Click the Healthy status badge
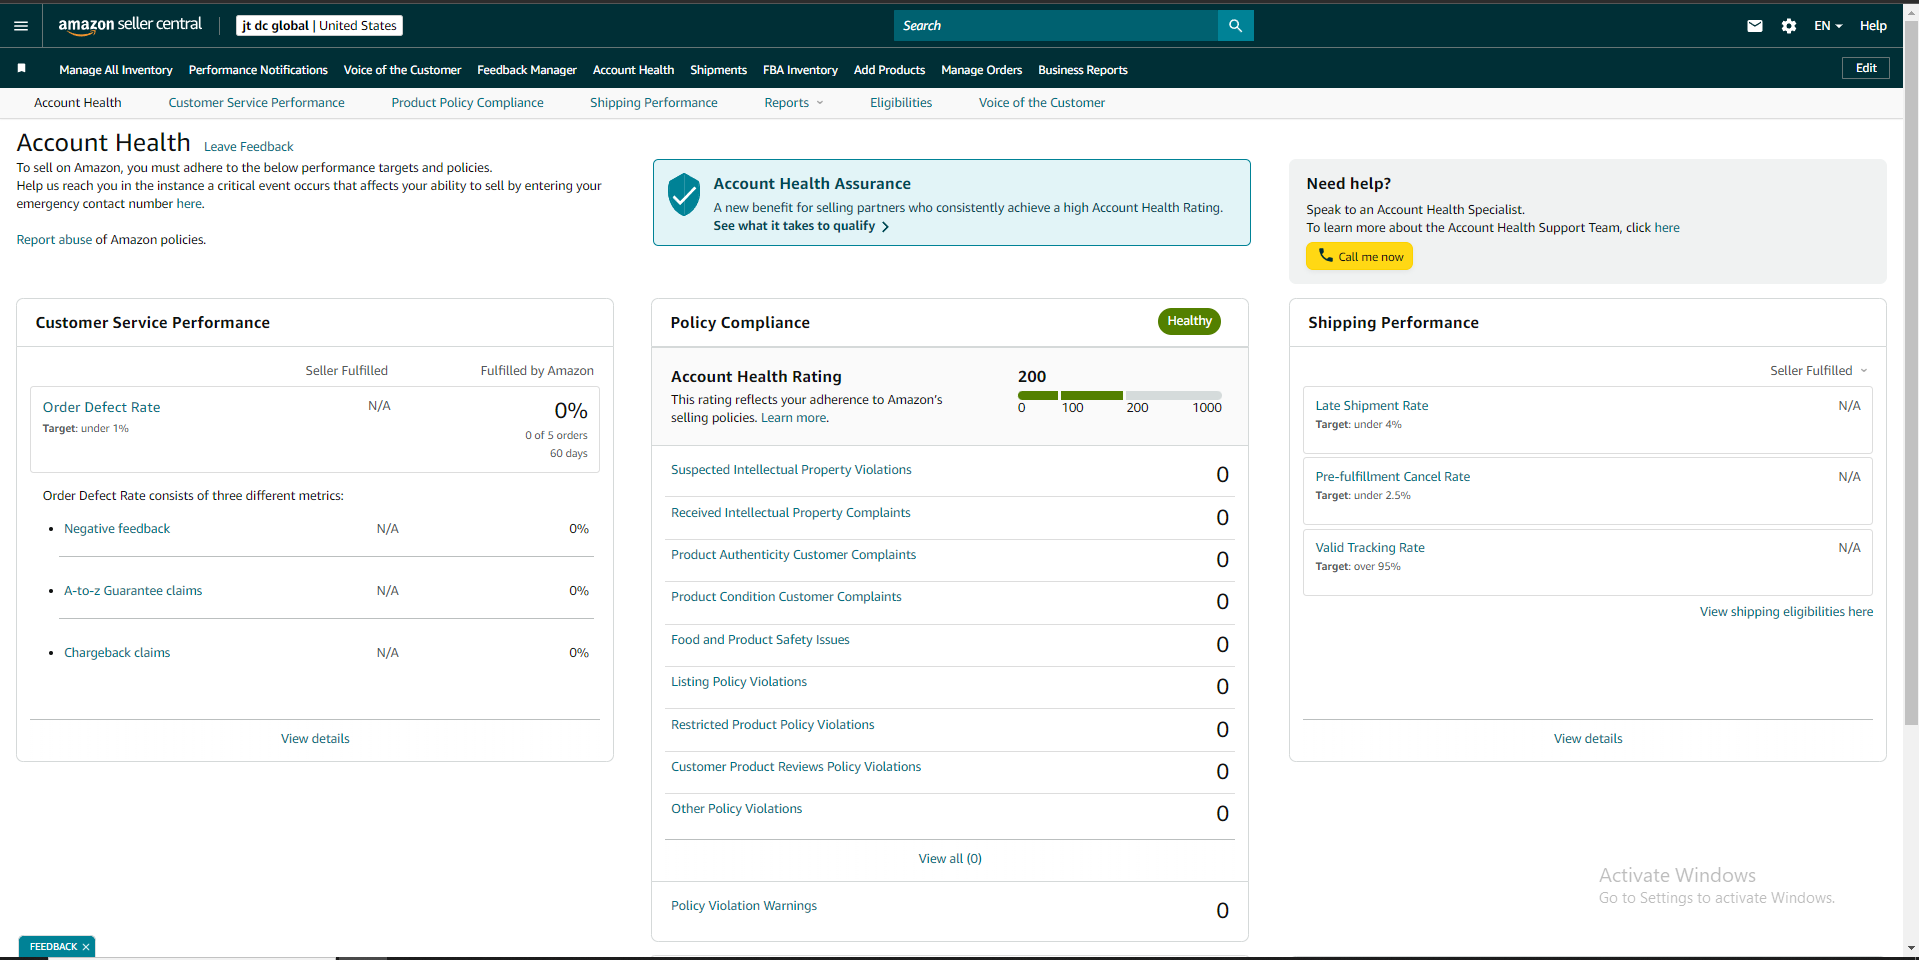Screen dimensions: 1919x960 coord(1189,321)
